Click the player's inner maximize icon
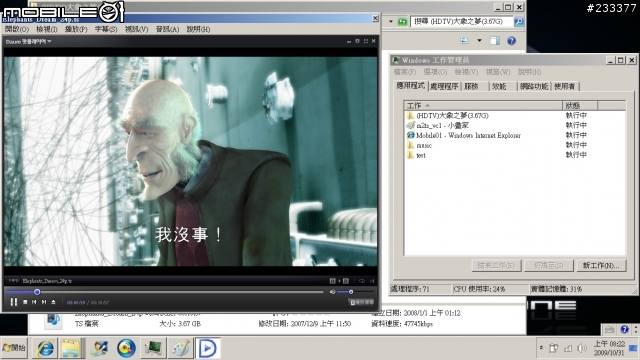Screen dimensions: 640x360 [357, 41]
